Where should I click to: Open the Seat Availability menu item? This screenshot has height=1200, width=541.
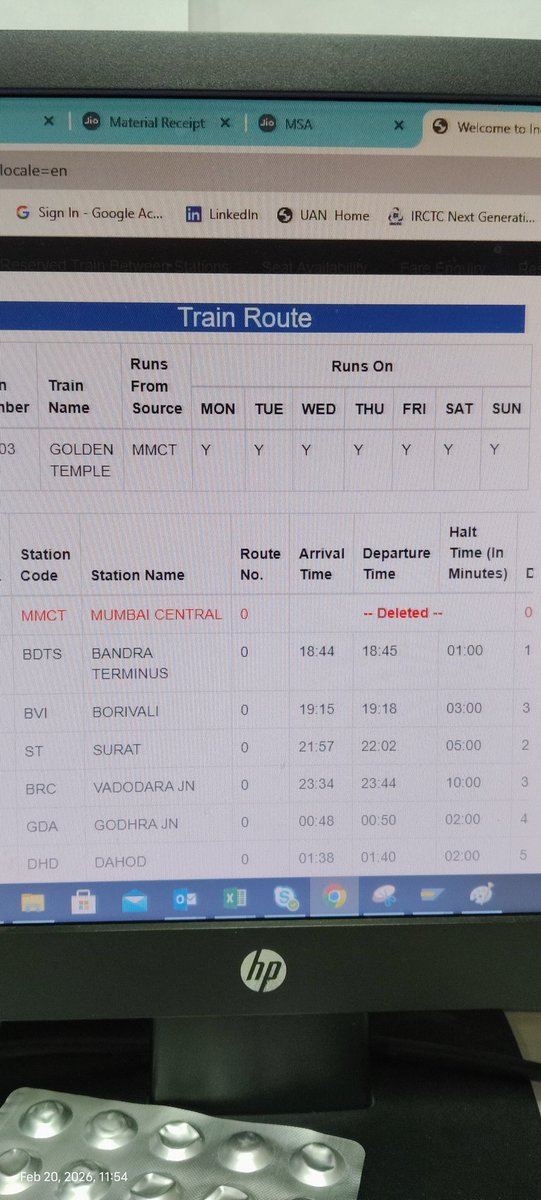coord(314,267)
